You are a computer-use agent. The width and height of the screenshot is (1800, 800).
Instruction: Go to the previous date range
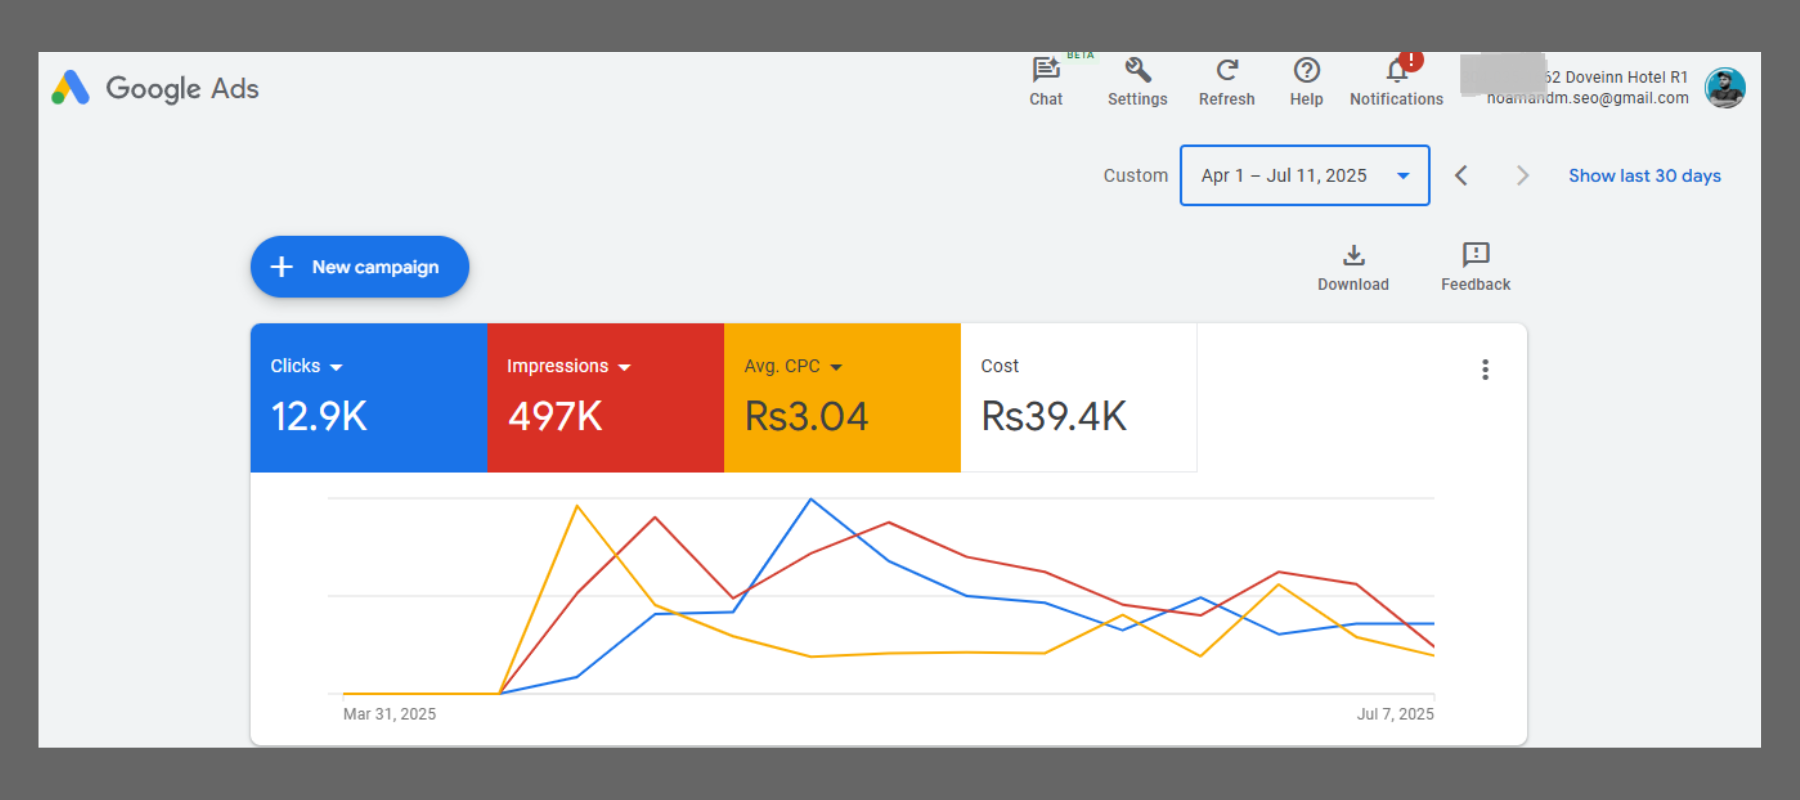click(1461, 176)
